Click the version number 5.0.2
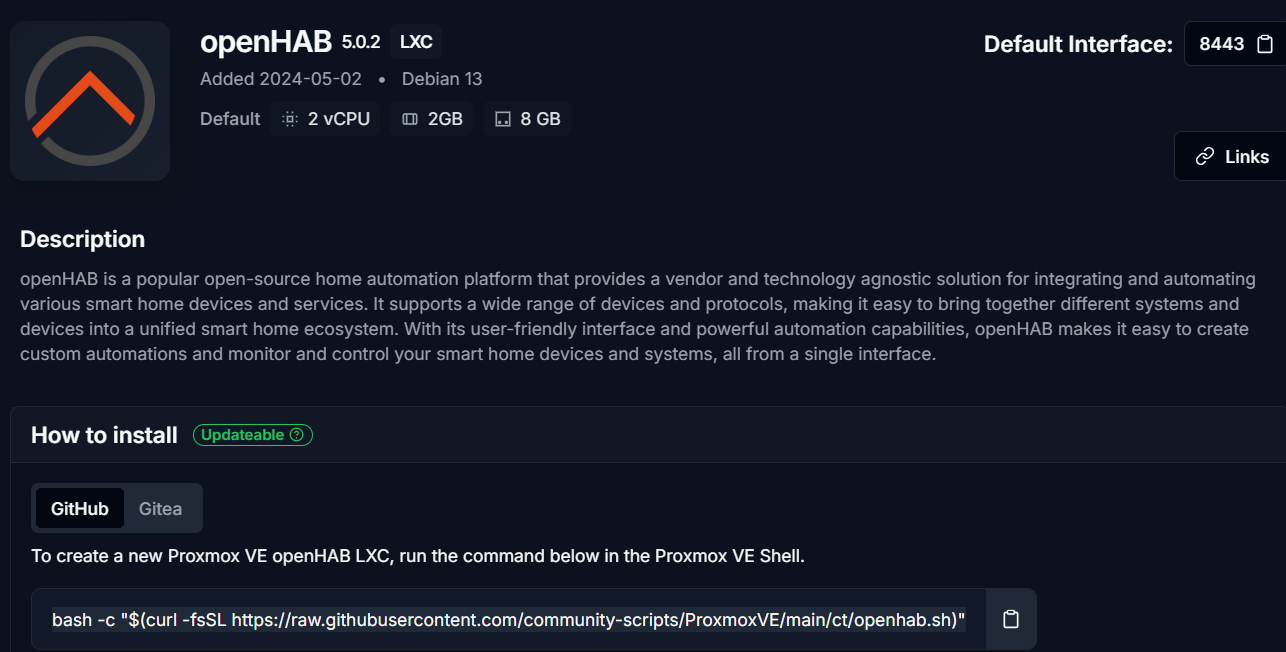The width and height of the screenshot is (1286, 652). [x=361, y=42]
